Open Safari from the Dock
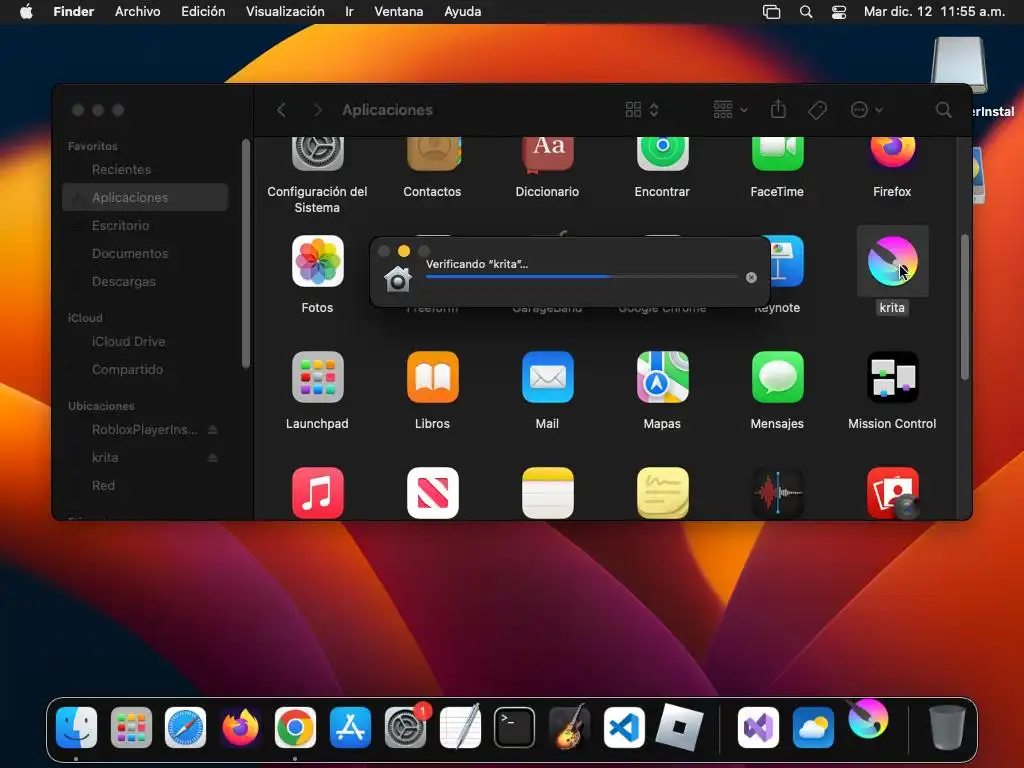This screenshot has height=768, width=1024. coord(185,727)
